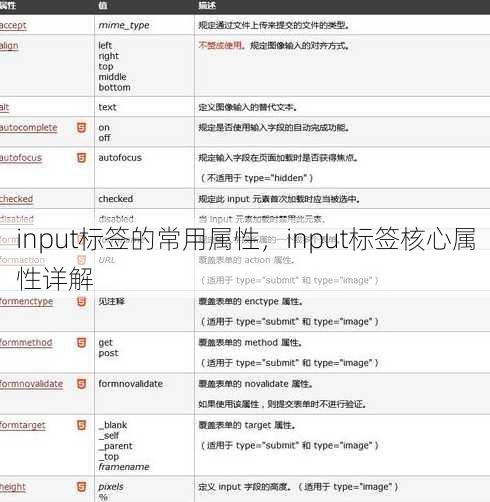Click 'novalidate 属性' description text
Screen dimensions: 490x502
[256, 384]
